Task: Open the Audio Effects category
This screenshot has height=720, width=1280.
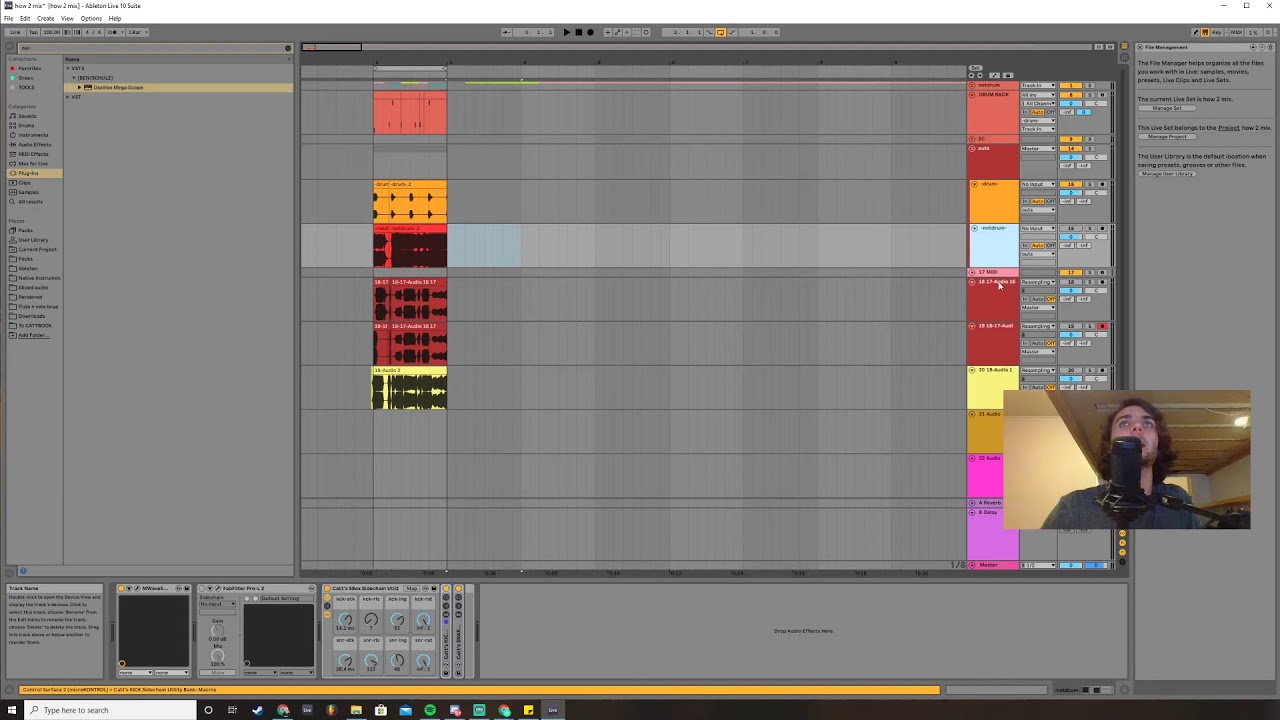Action: (x=34, y=144)
